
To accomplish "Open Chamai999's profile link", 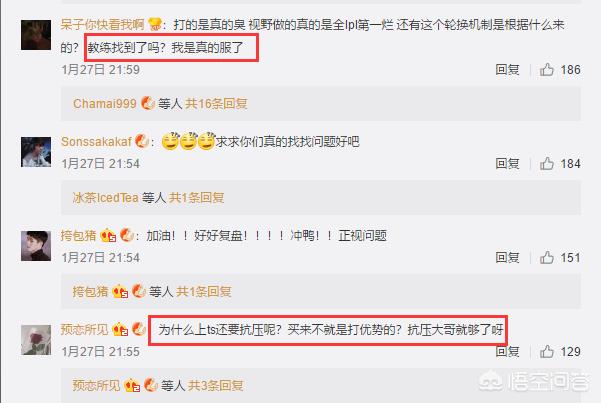I will (x=105, y=104).
